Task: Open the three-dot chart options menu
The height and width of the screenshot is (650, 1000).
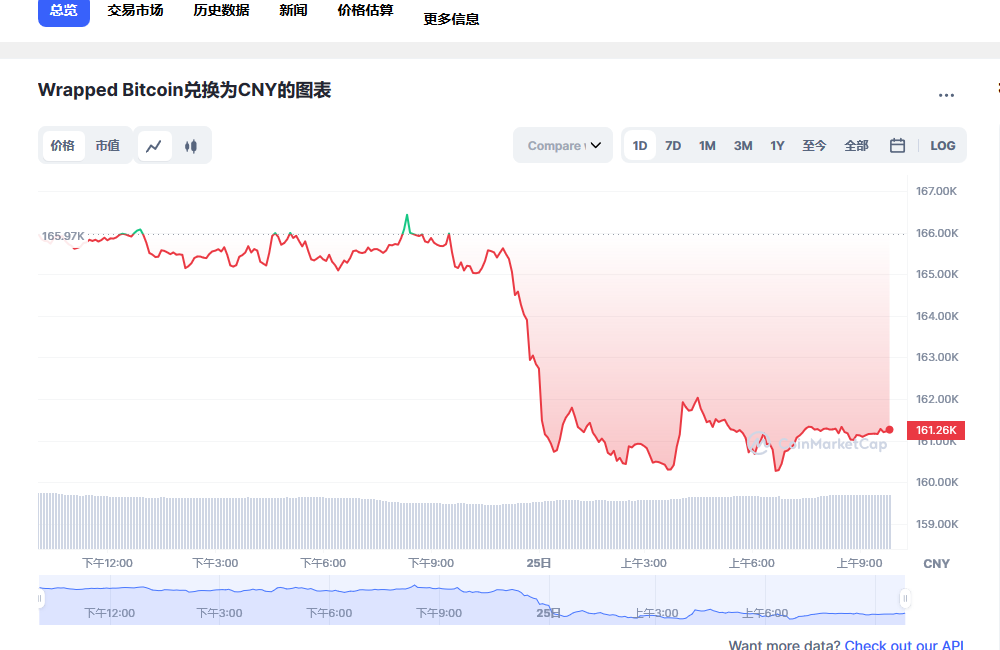Action: pyautogui.click(x=946, y=95)
